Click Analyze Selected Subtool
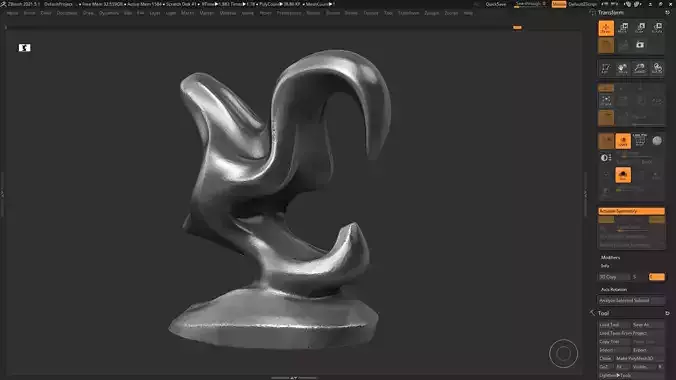This screenshot has width=676, height=380. [631, 300]
